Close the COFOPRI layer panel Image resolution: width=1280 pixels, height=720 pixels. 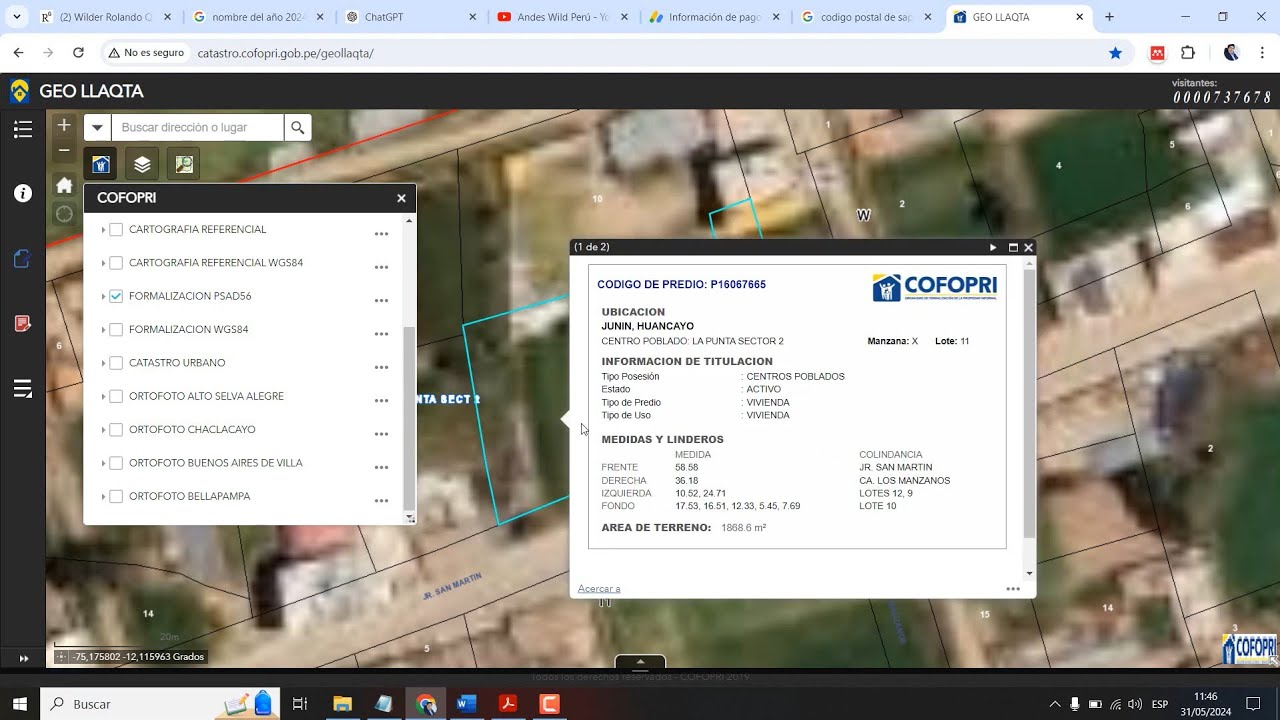(401, 198)
